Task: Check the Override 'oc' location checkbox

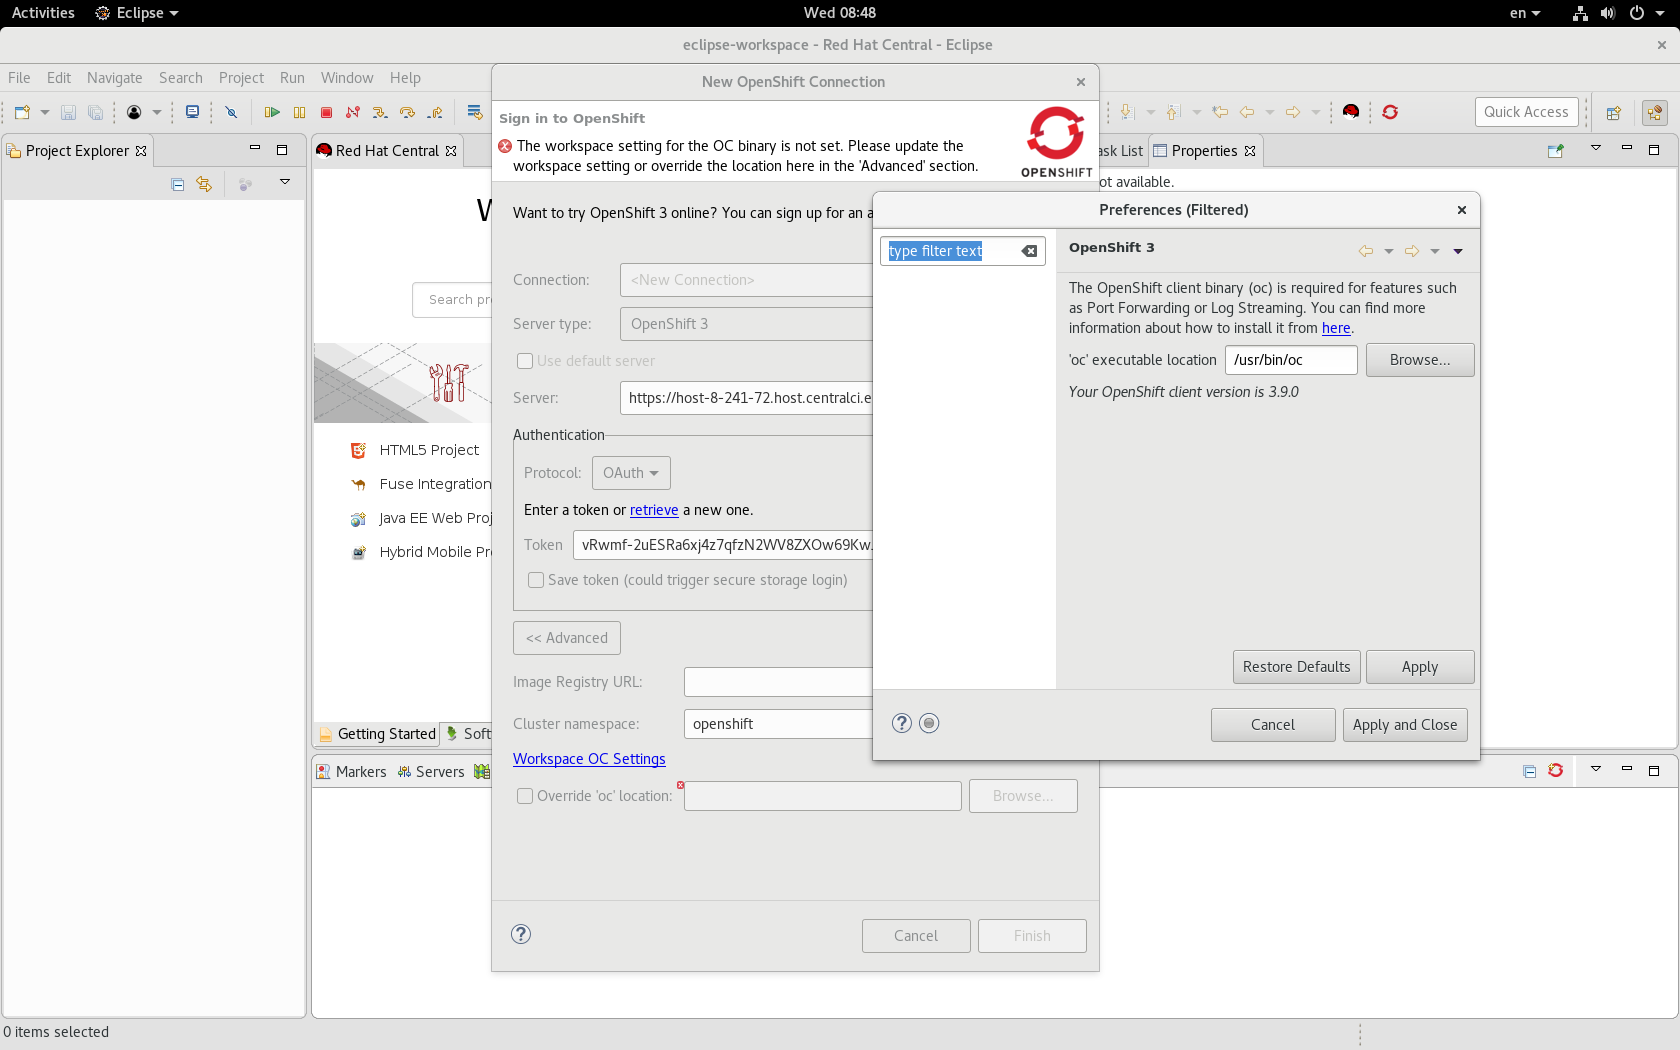Action: 525,796
